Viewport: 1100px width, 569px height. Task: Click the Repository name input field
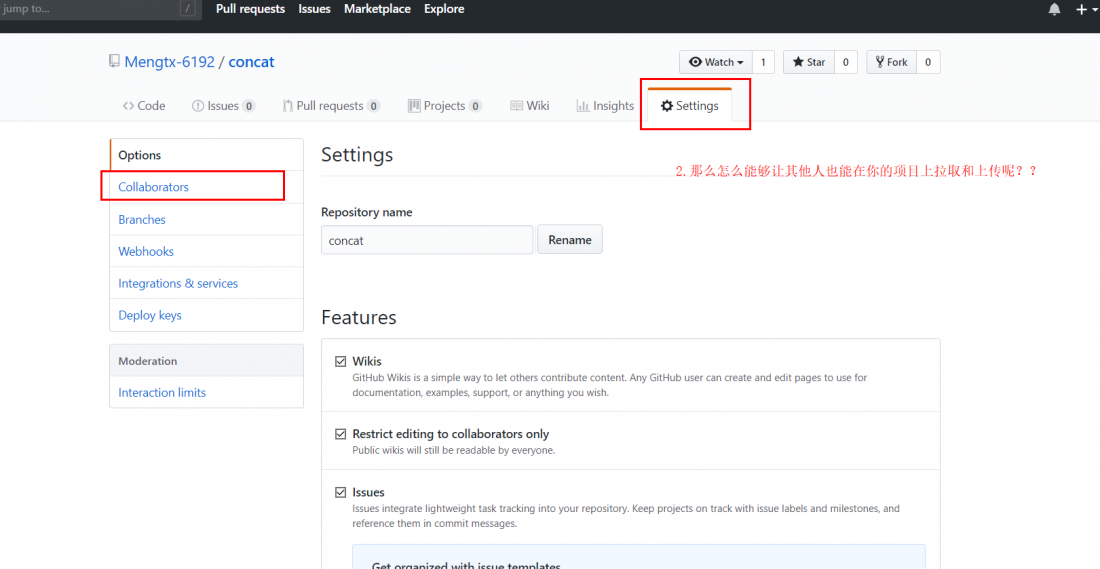427,240
